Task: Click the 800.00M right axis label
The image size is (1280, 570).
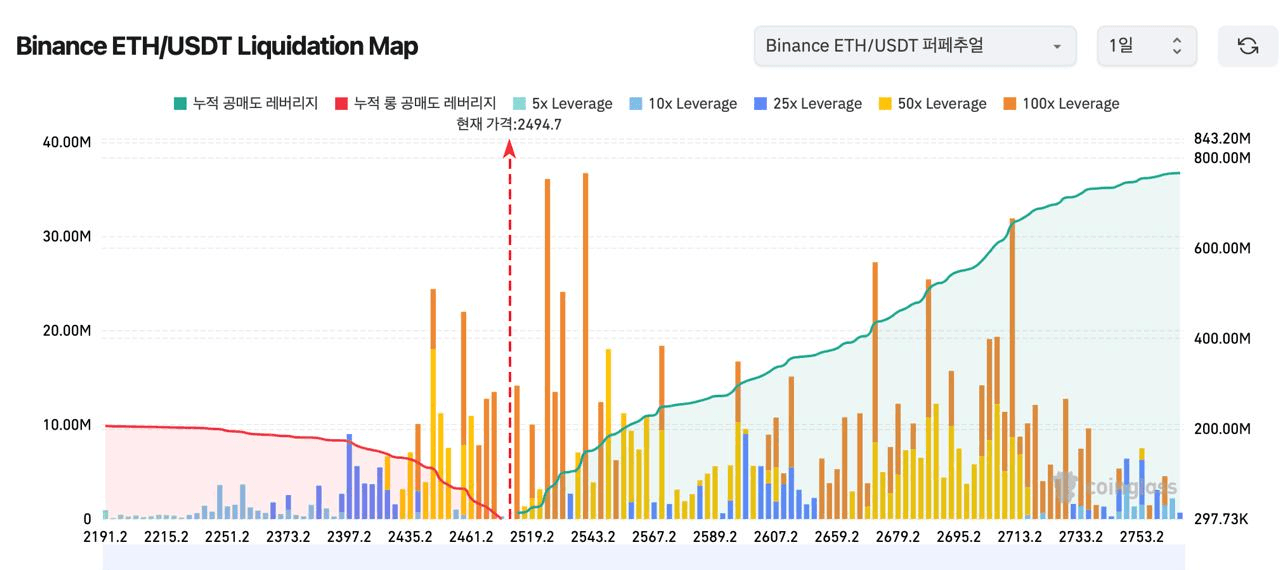Action: (x=1222, y=158)
